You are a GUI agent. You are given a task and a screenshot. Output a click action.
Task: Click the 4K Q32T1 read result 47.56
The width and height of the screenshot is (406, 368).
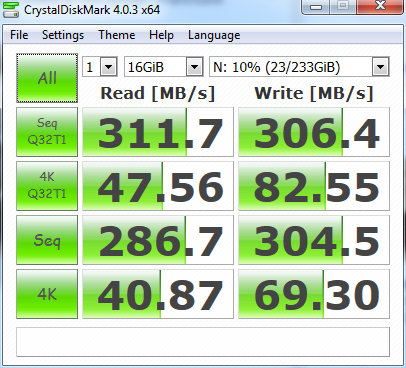click(x=158, y=186)
